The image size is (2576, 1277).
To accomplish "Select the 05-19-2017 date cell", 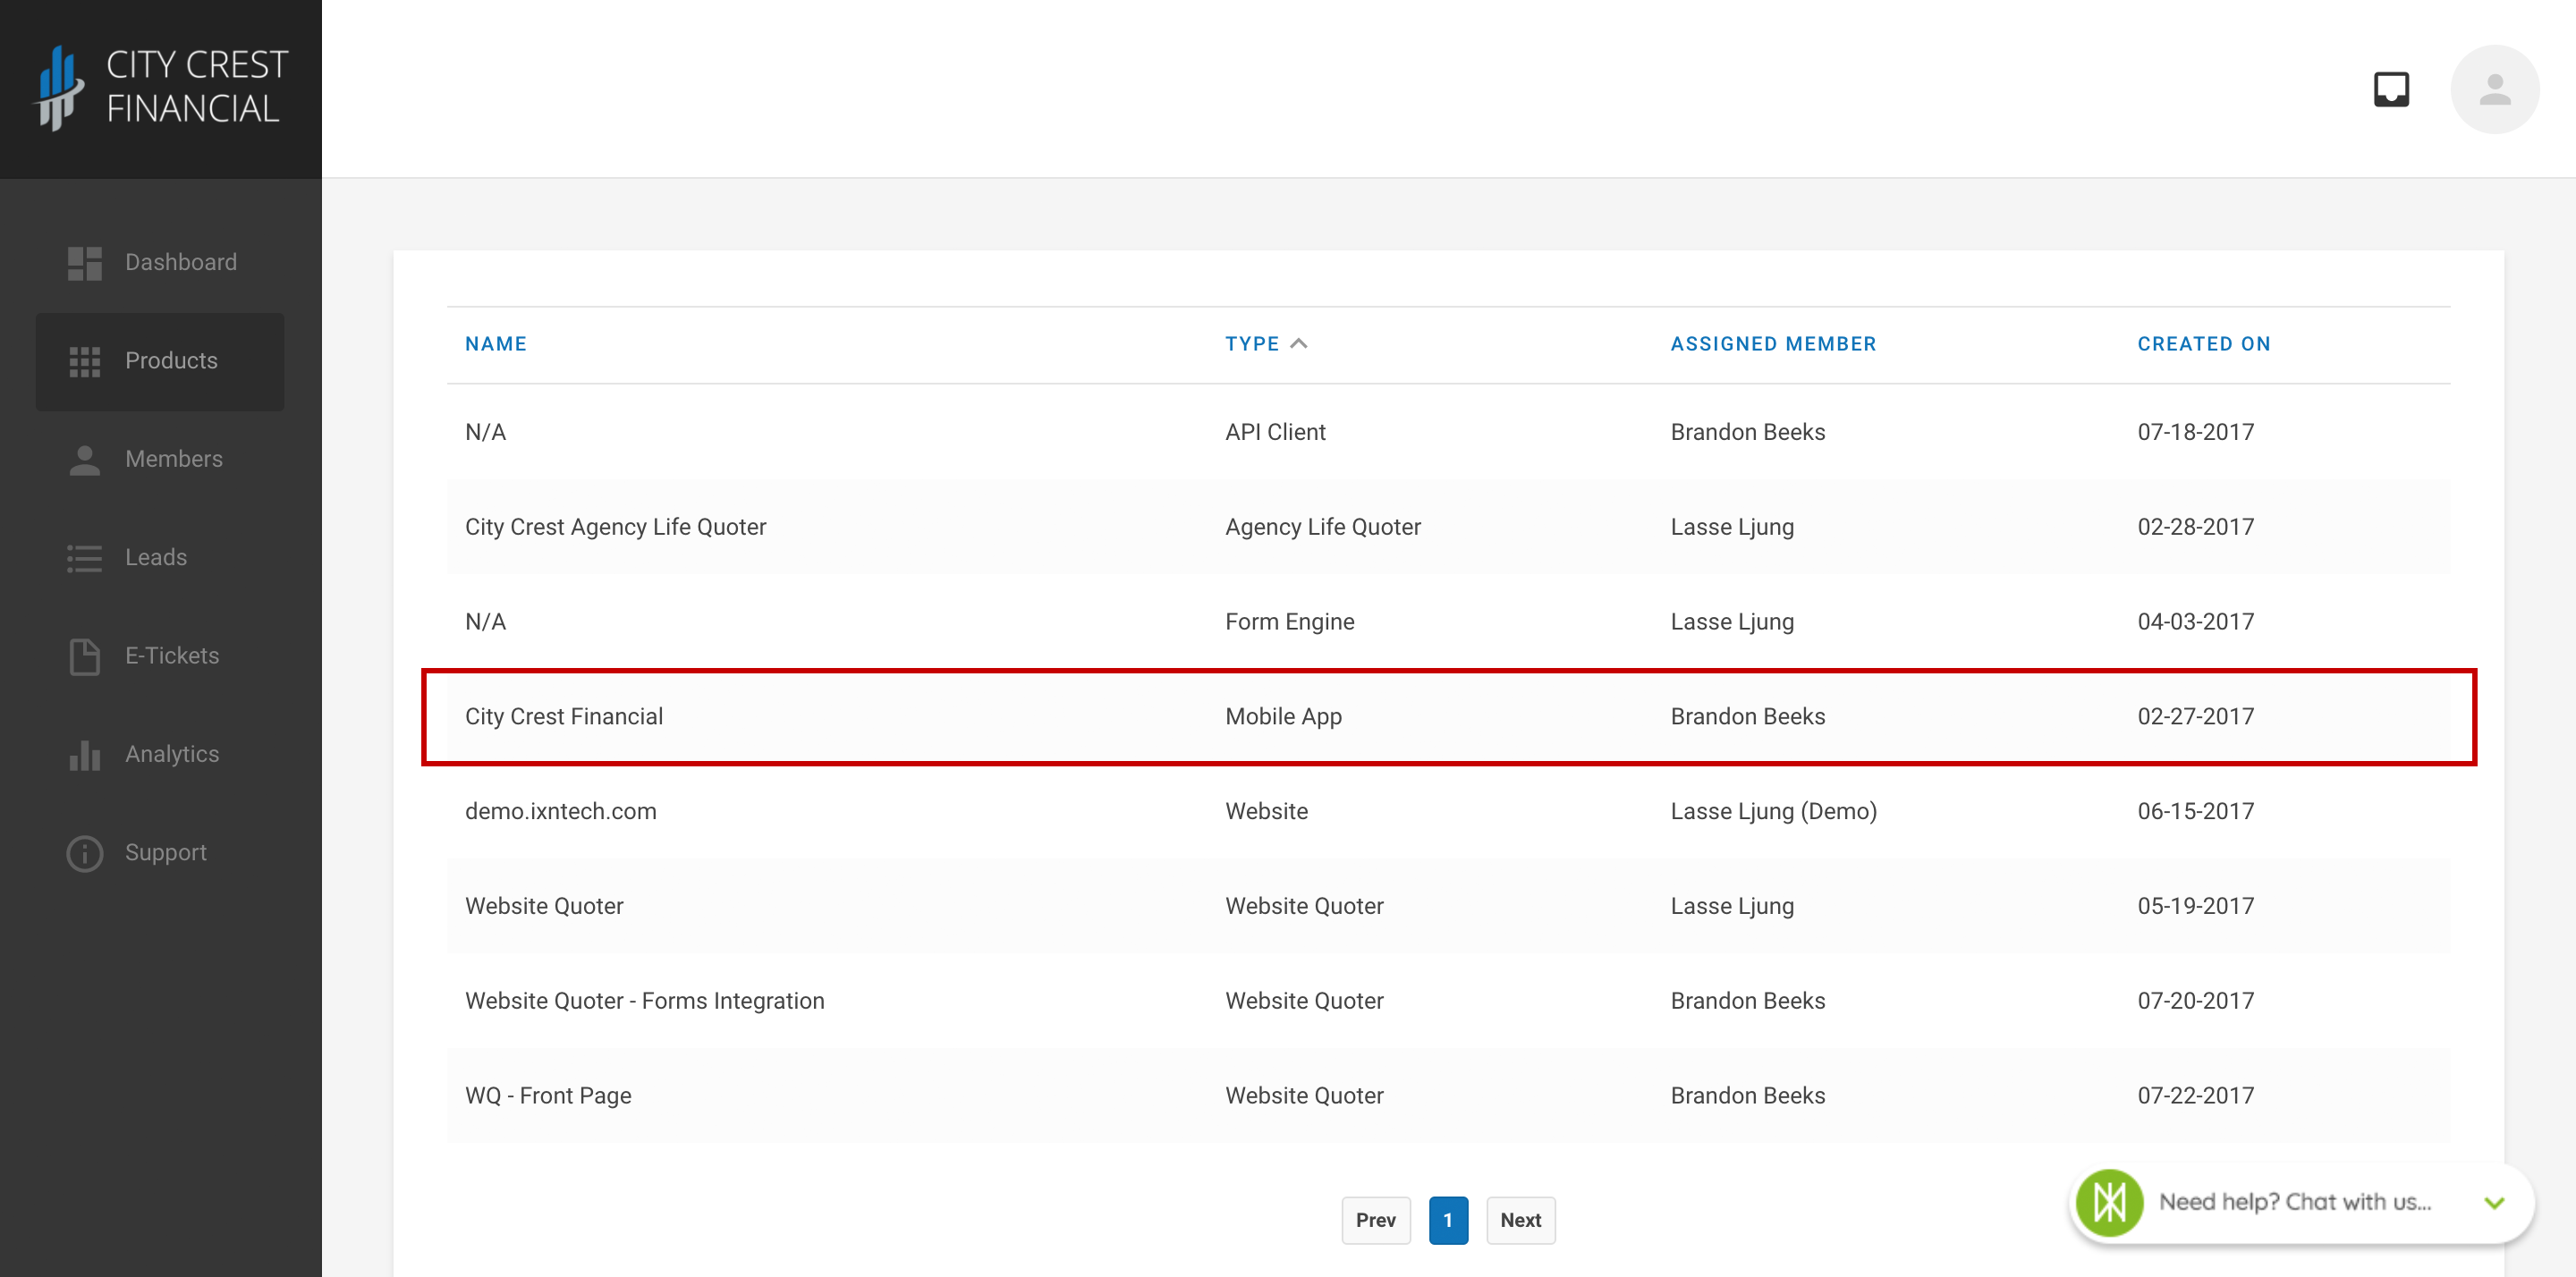I will click(2195, 906).
